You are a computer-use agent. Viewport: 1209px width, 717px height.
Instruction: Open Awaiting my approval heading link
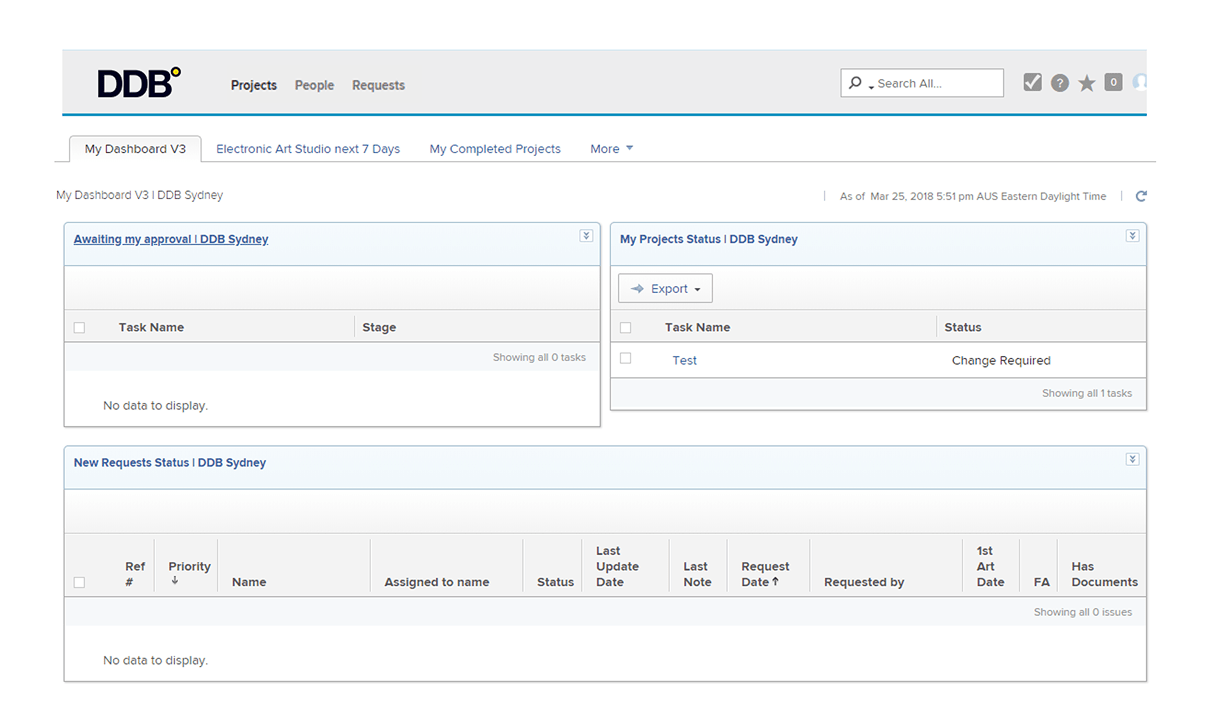171,239
